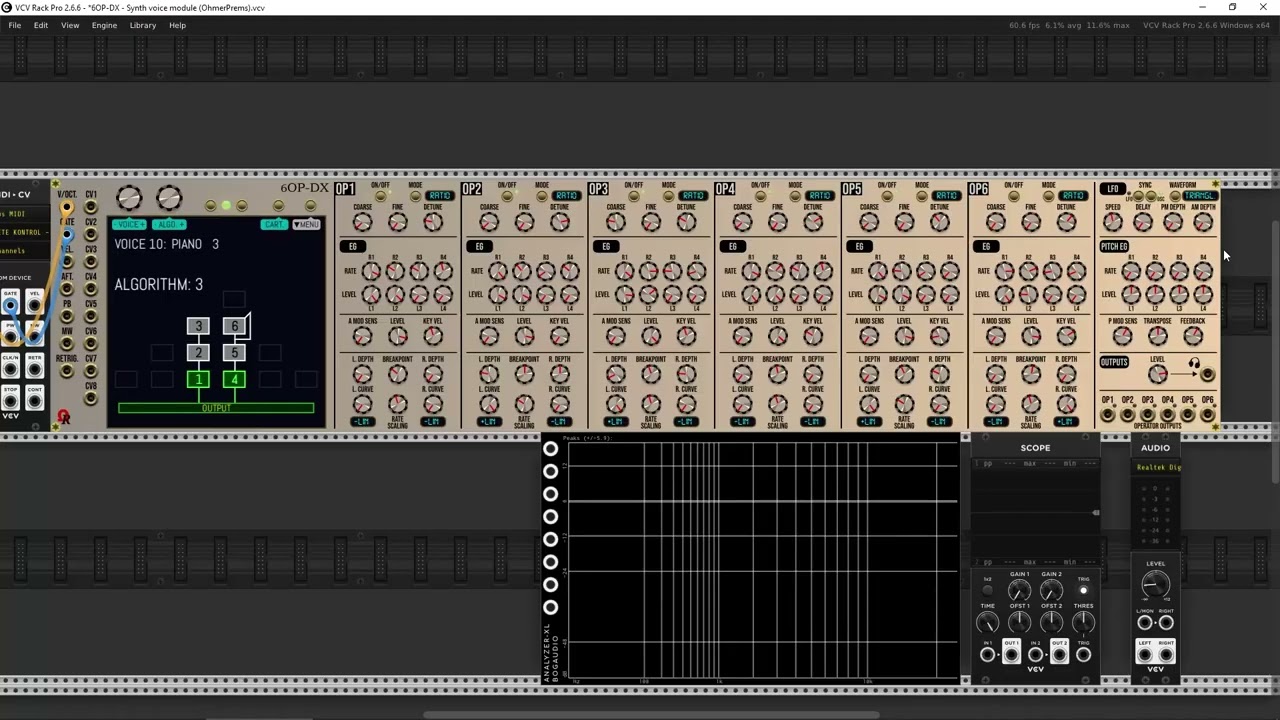Open the Library menu
Viewport: 1280px width, 720px height.
click(143, 25)
